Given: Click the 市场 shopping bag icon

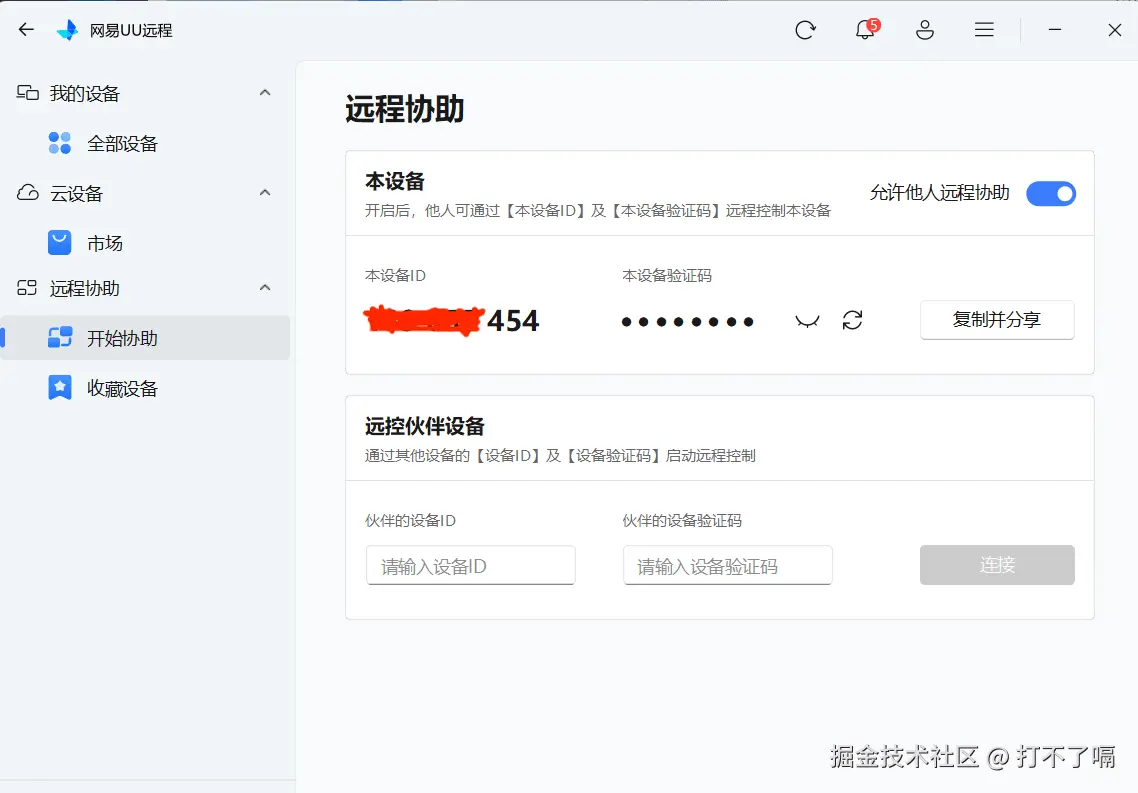Looking at the screenshot, I should [60, 242].
